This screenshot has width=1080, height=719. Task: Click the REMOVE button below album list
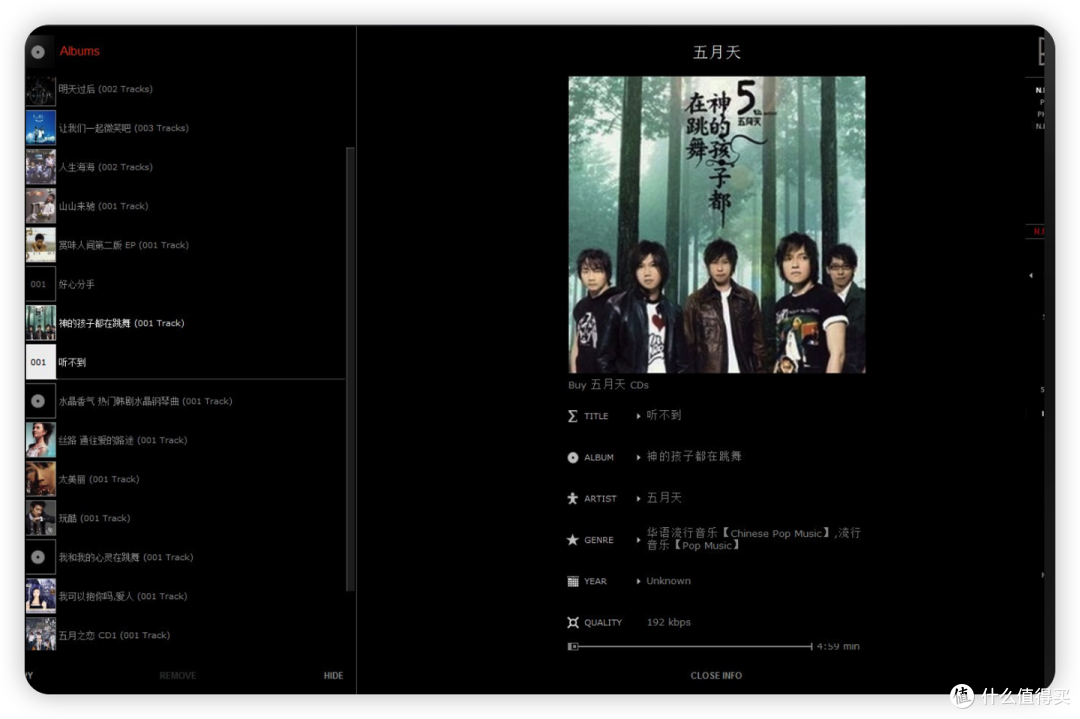tap(178, 676)
